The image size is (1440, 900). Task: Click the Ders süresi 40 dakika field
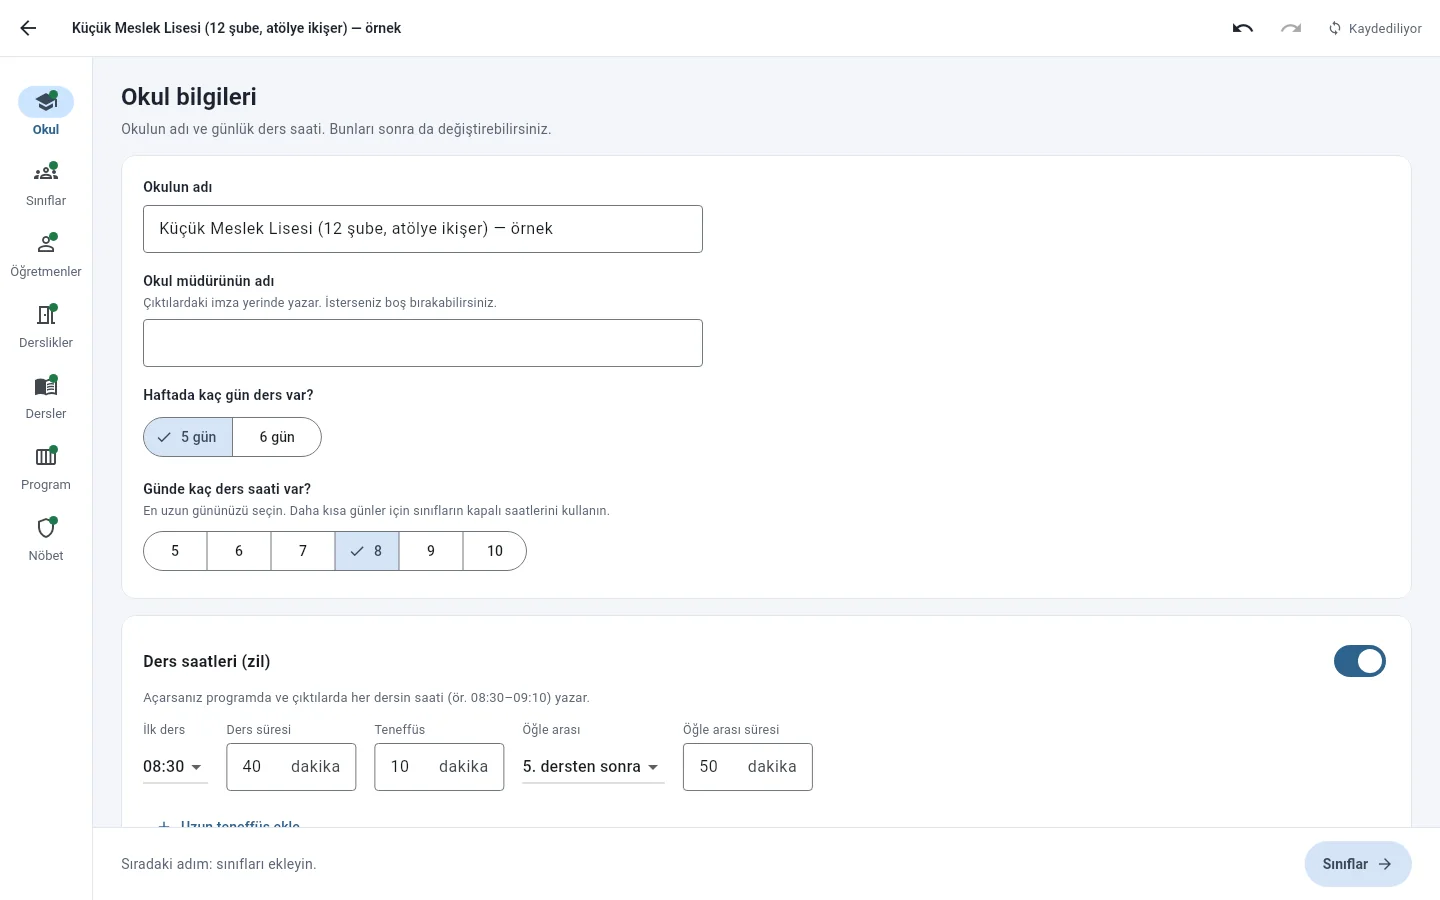pos(291,767)
